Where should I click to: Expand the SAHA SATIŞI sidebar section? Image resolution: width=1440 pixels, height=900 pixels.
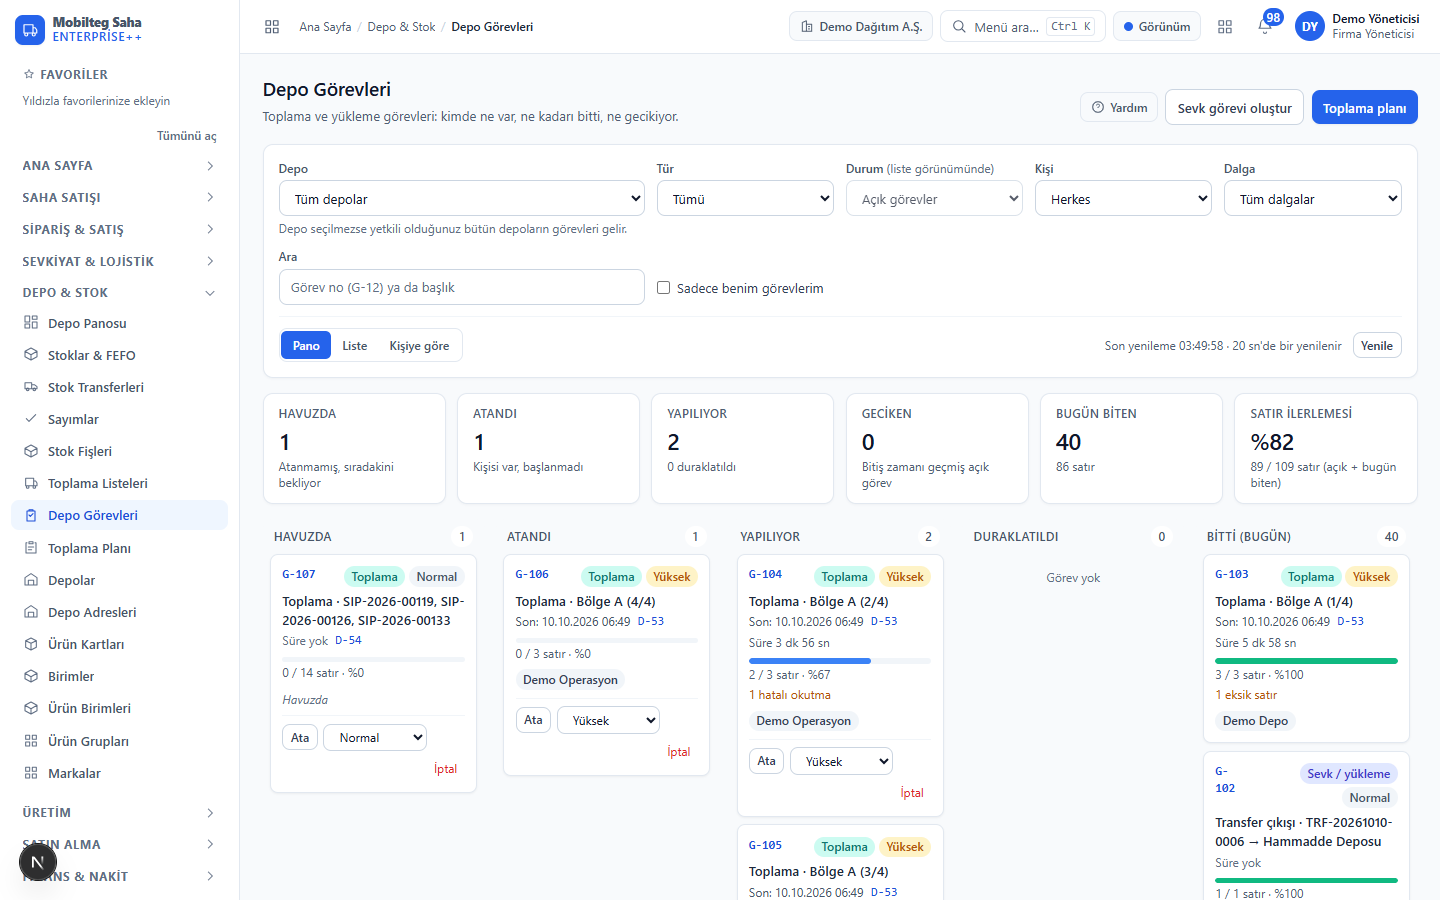[119, 197]
